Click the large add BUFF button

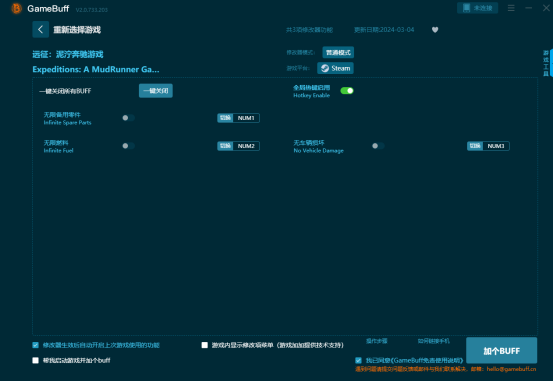tap(502, 351)
